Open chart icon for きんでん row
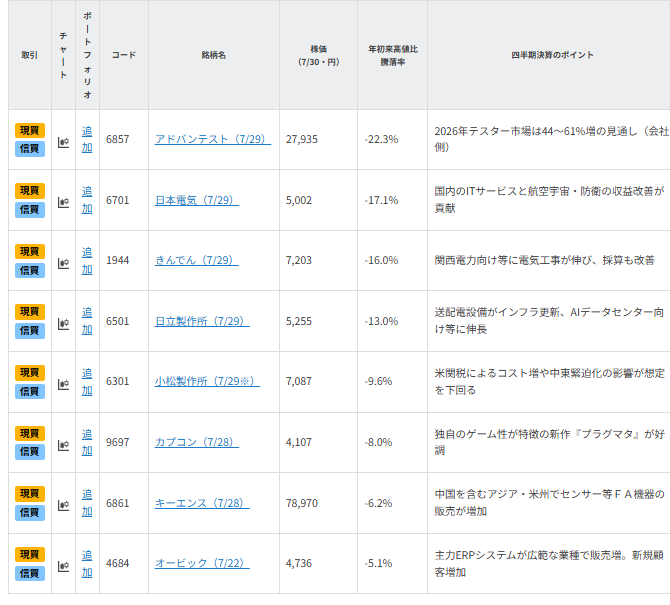This screenshot has height=605, width=670. point(63,263)
